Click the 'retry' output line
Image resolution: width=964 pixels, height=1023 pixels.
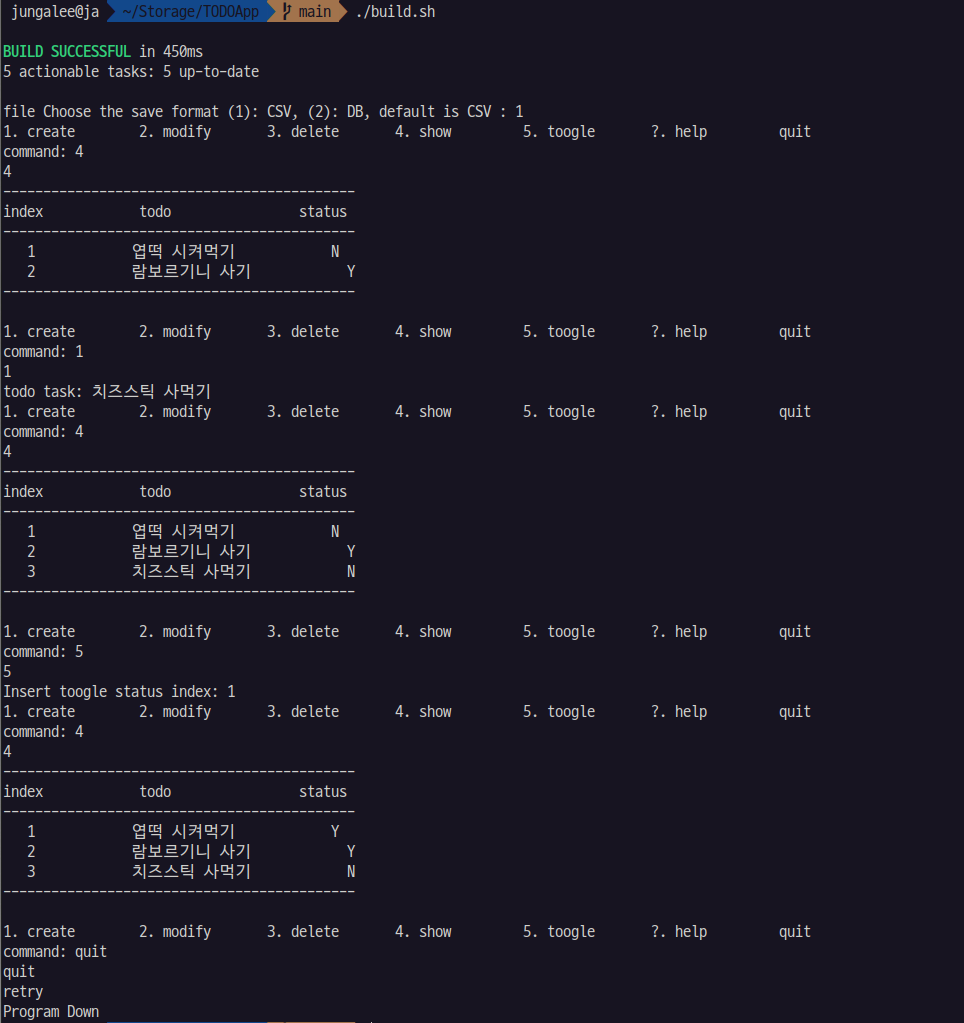[x=23, y=992]
